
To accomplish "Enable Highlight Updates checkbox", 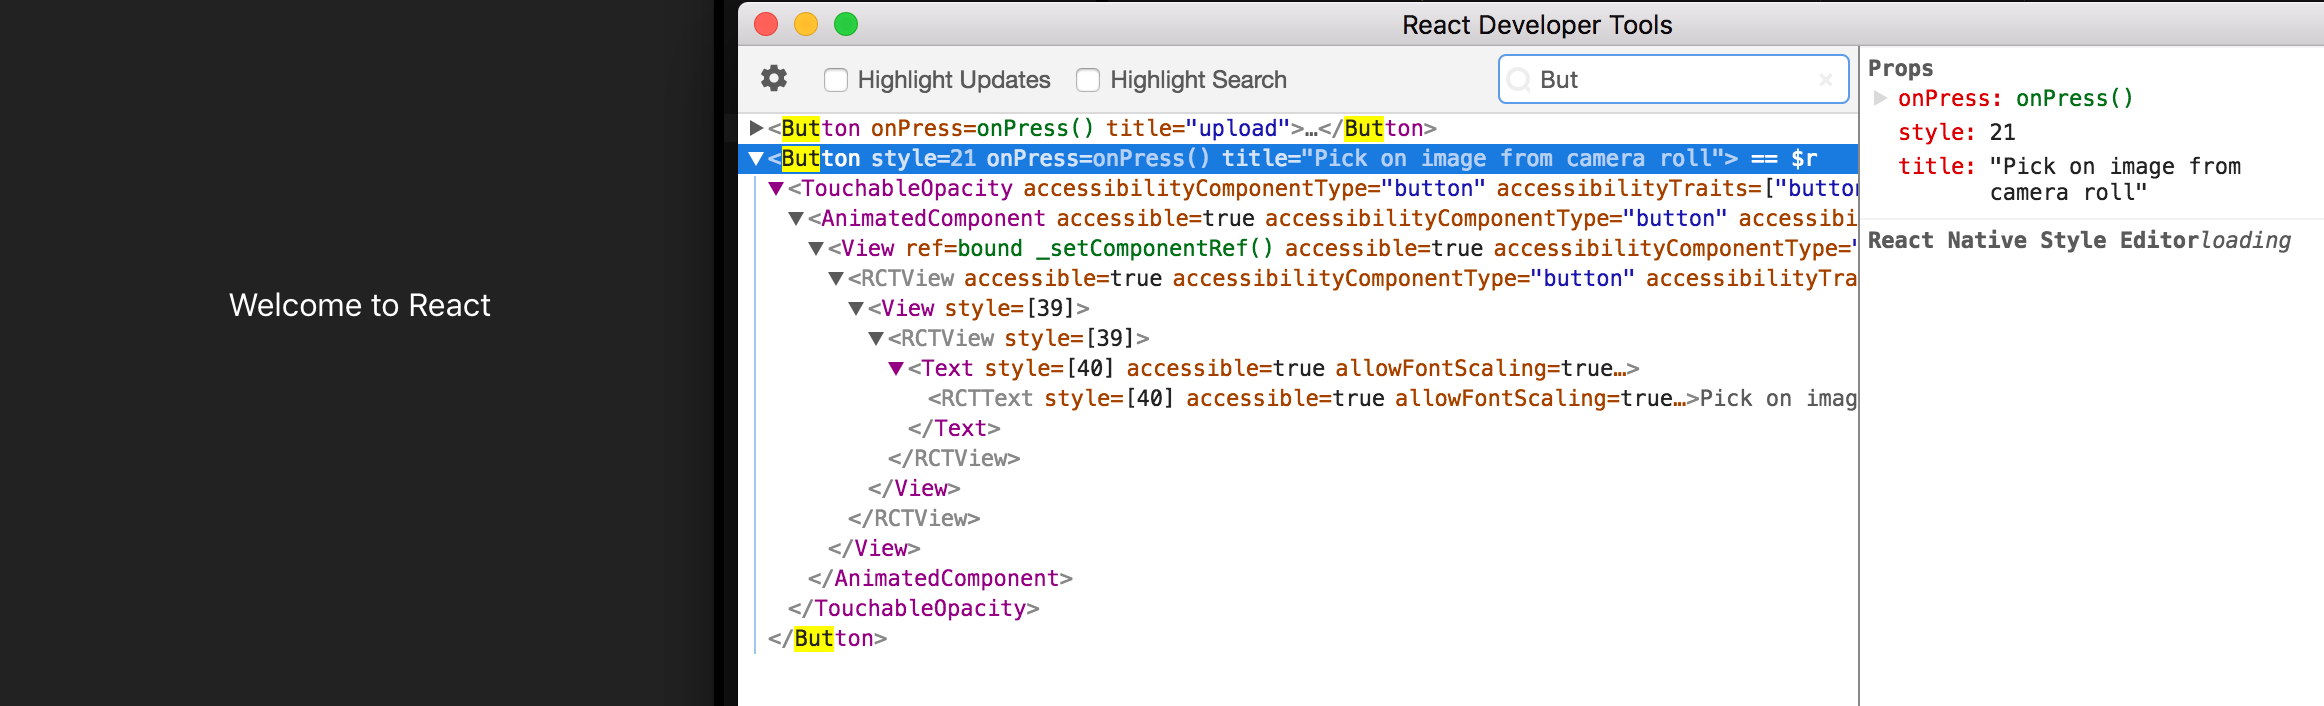I will pos(836,80).
